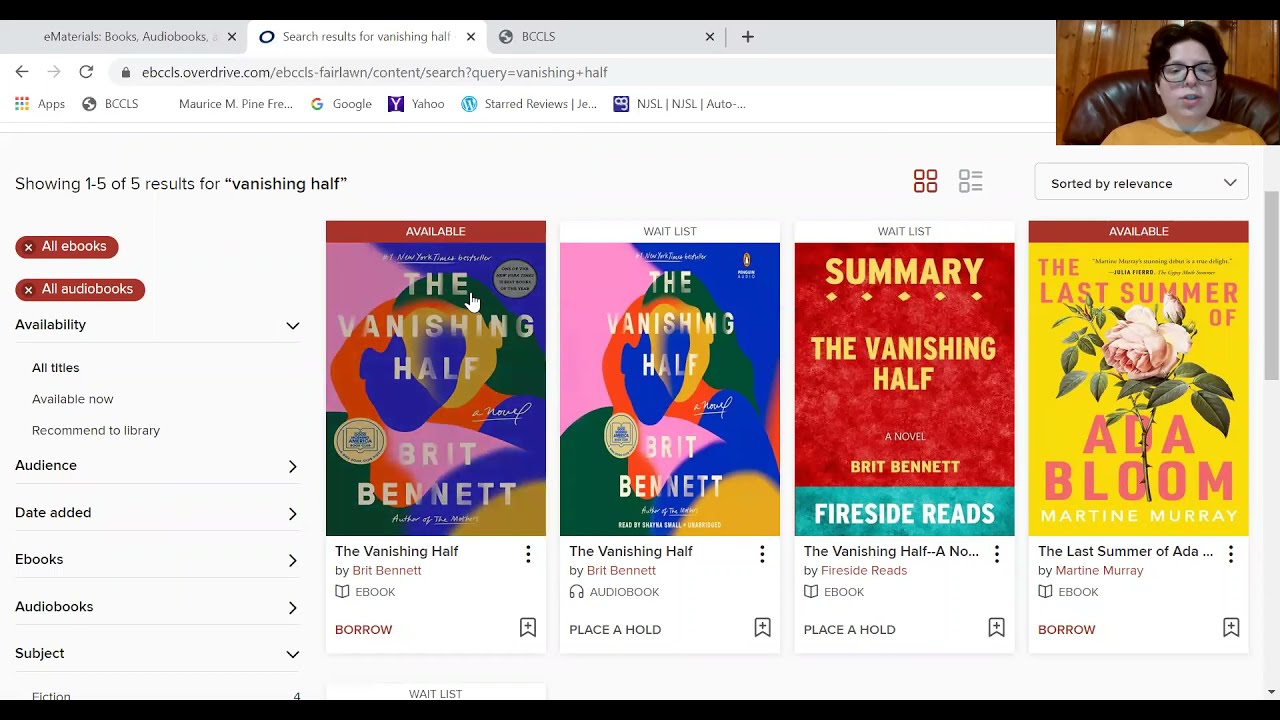Close the eMaterials tab
Screen dimensions: 1280x720
pos(232,37)
